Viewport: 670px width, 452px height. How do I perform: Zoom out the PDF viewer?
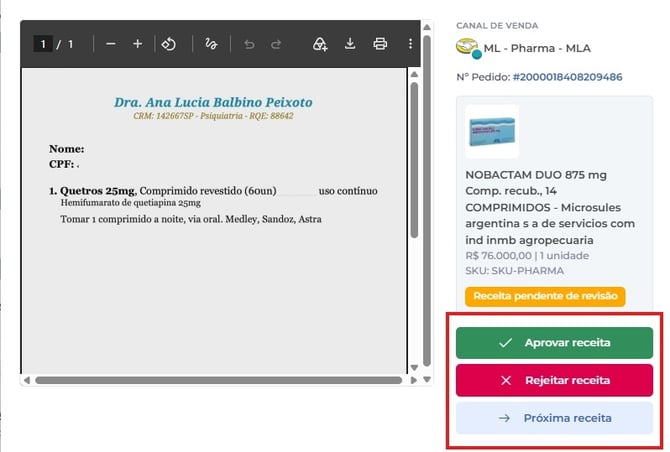pos(111,44)
